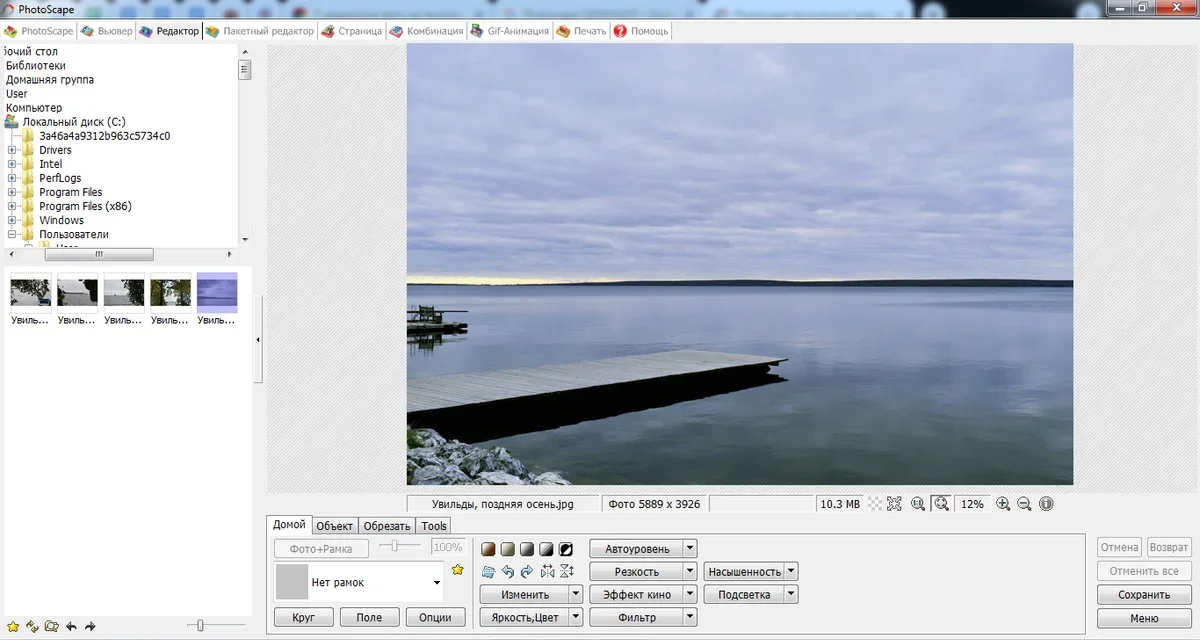Click the right arrow below the thumbnails
The width and height of the screenshot is (1200, 640).
tap(90, 626)
